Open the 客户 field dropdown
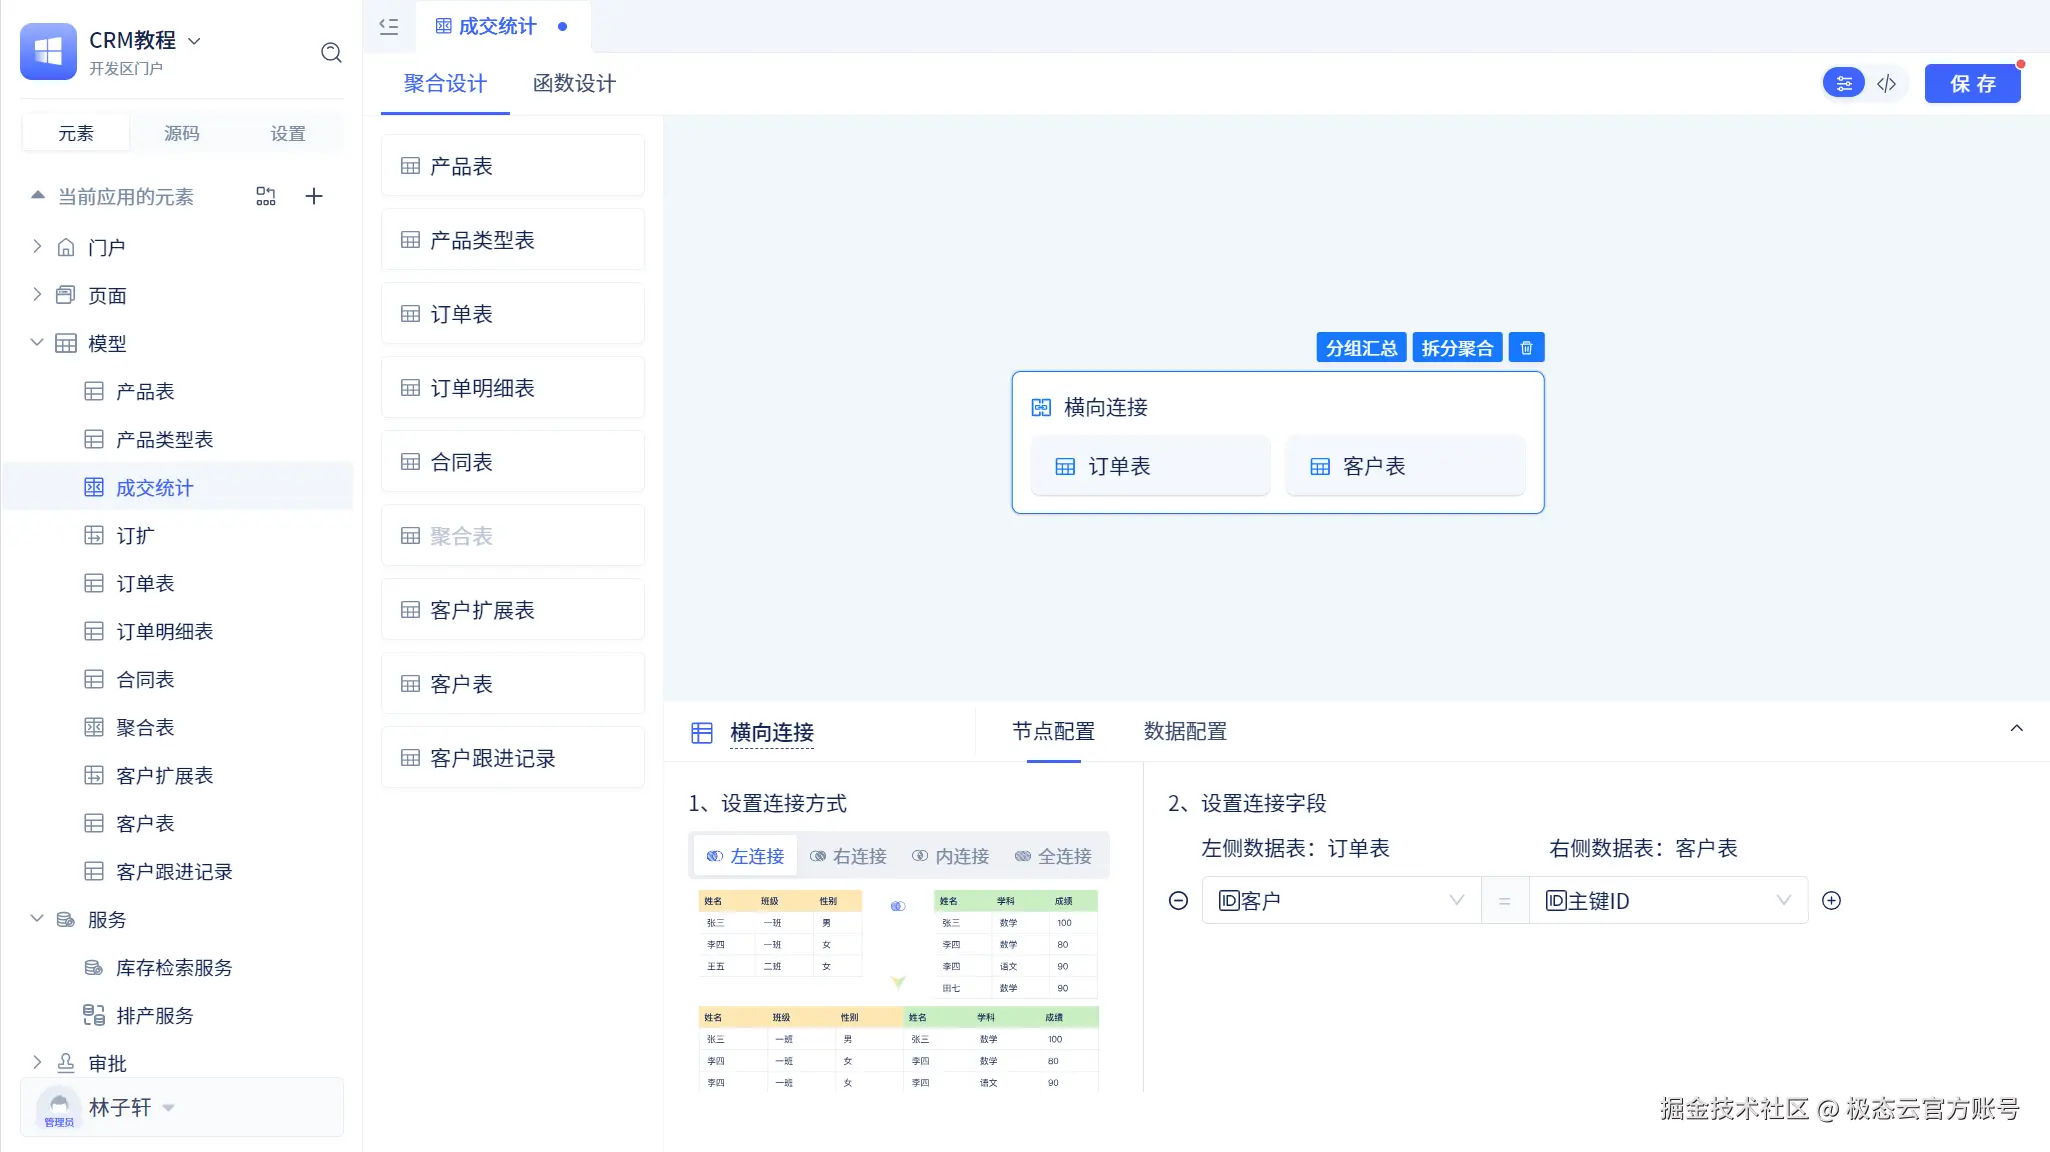Image resolution: width=2050 pixels, height=1152 pixels. [1340, 901]
